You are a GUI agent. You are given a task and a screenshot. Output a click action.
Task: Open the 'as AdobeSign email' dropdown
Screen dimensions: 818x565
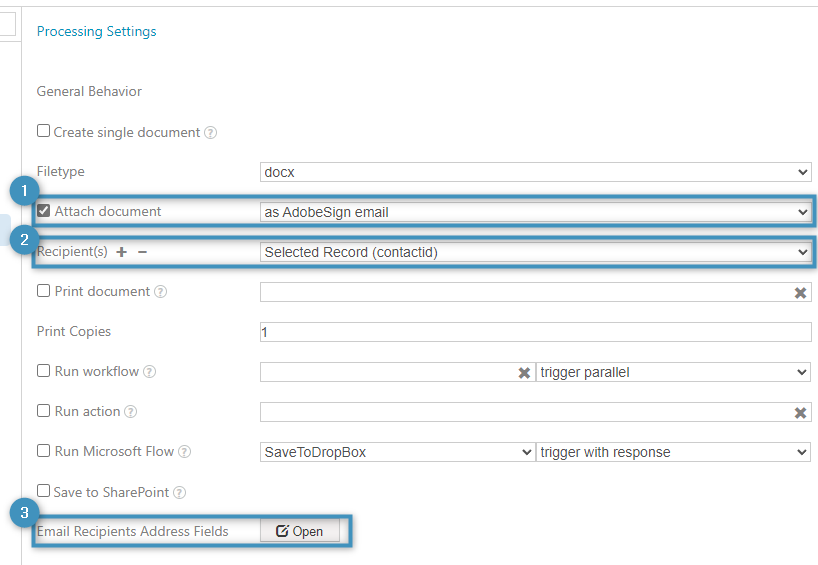coord(535,212)
